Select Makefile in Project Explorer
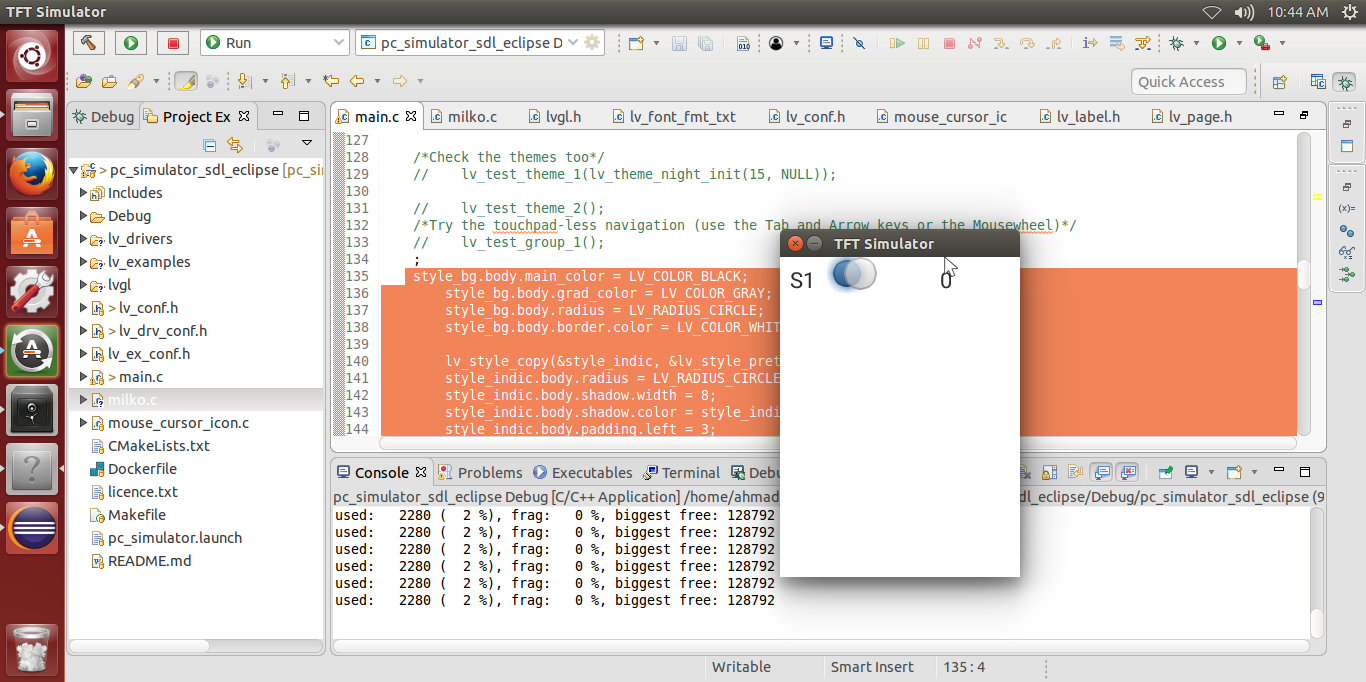This screenshot has width=1366, height=682. (136, 514)
